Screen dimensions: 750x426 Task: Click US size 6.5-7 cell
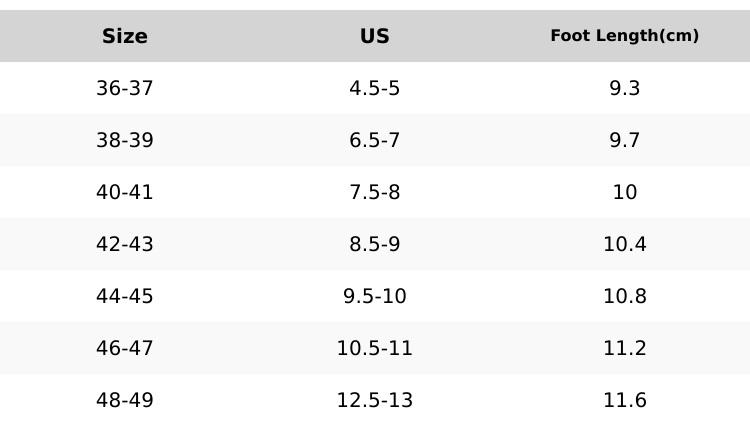374,140
